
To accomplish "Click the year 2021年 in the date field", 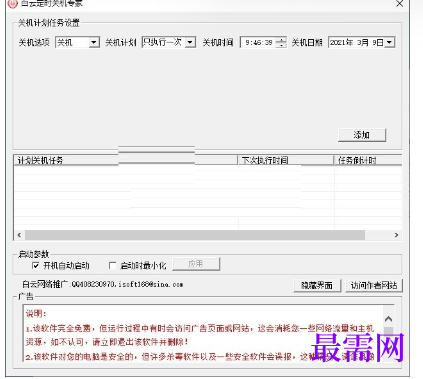I will 341,42.
